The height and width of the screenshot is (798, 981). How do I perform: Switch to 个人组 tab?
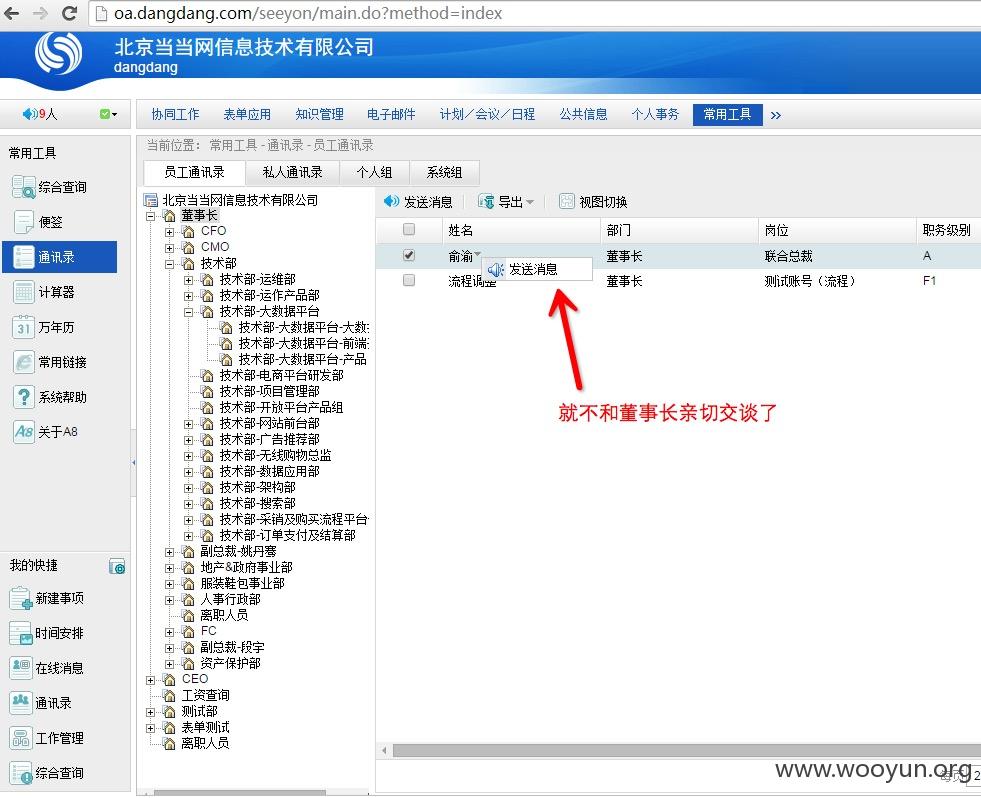coord(374,172)
